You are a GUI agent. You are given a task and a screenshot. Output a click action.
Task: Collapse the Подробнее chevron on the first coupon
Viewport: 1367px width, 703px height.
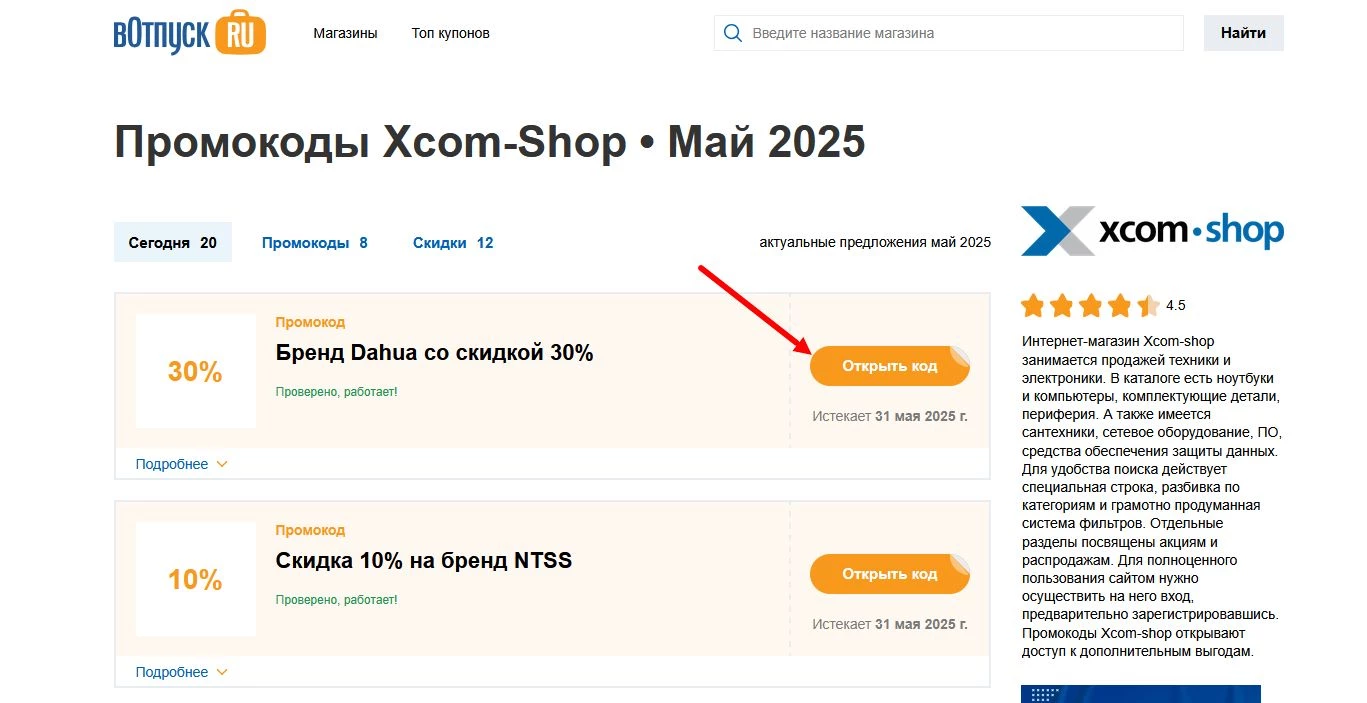221,463
